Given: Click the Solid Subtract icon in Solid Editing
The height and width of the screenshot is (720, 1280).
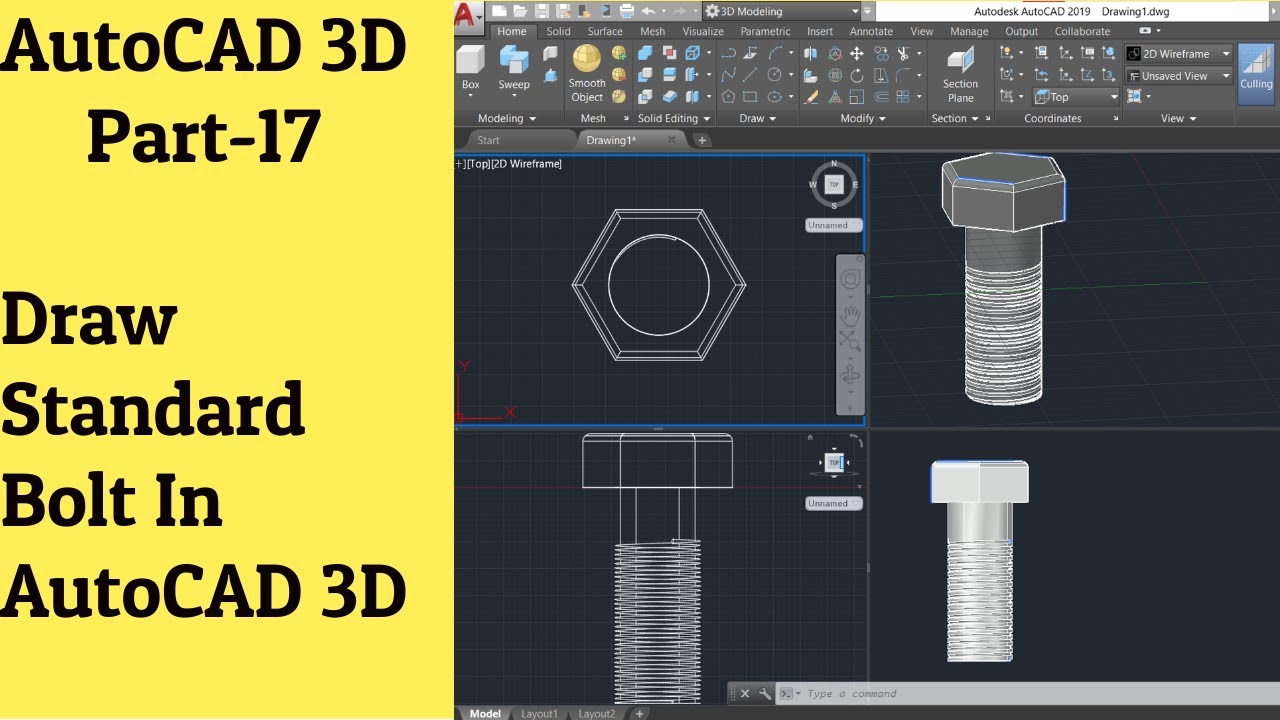Looking at the screenshot, I should [x=645, y=75].
